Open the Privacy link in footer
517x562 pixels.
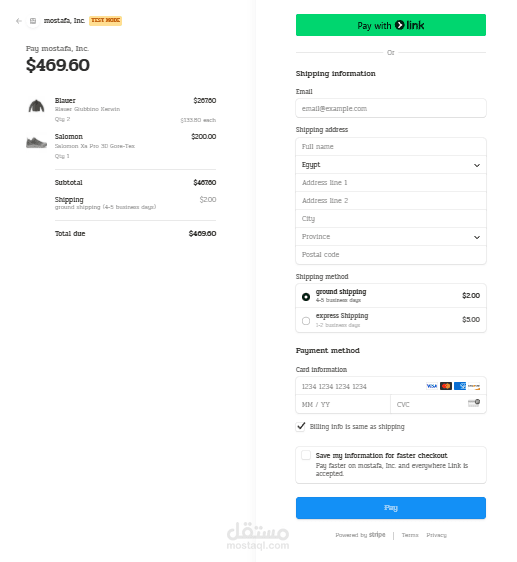click(x=436, y=535)
